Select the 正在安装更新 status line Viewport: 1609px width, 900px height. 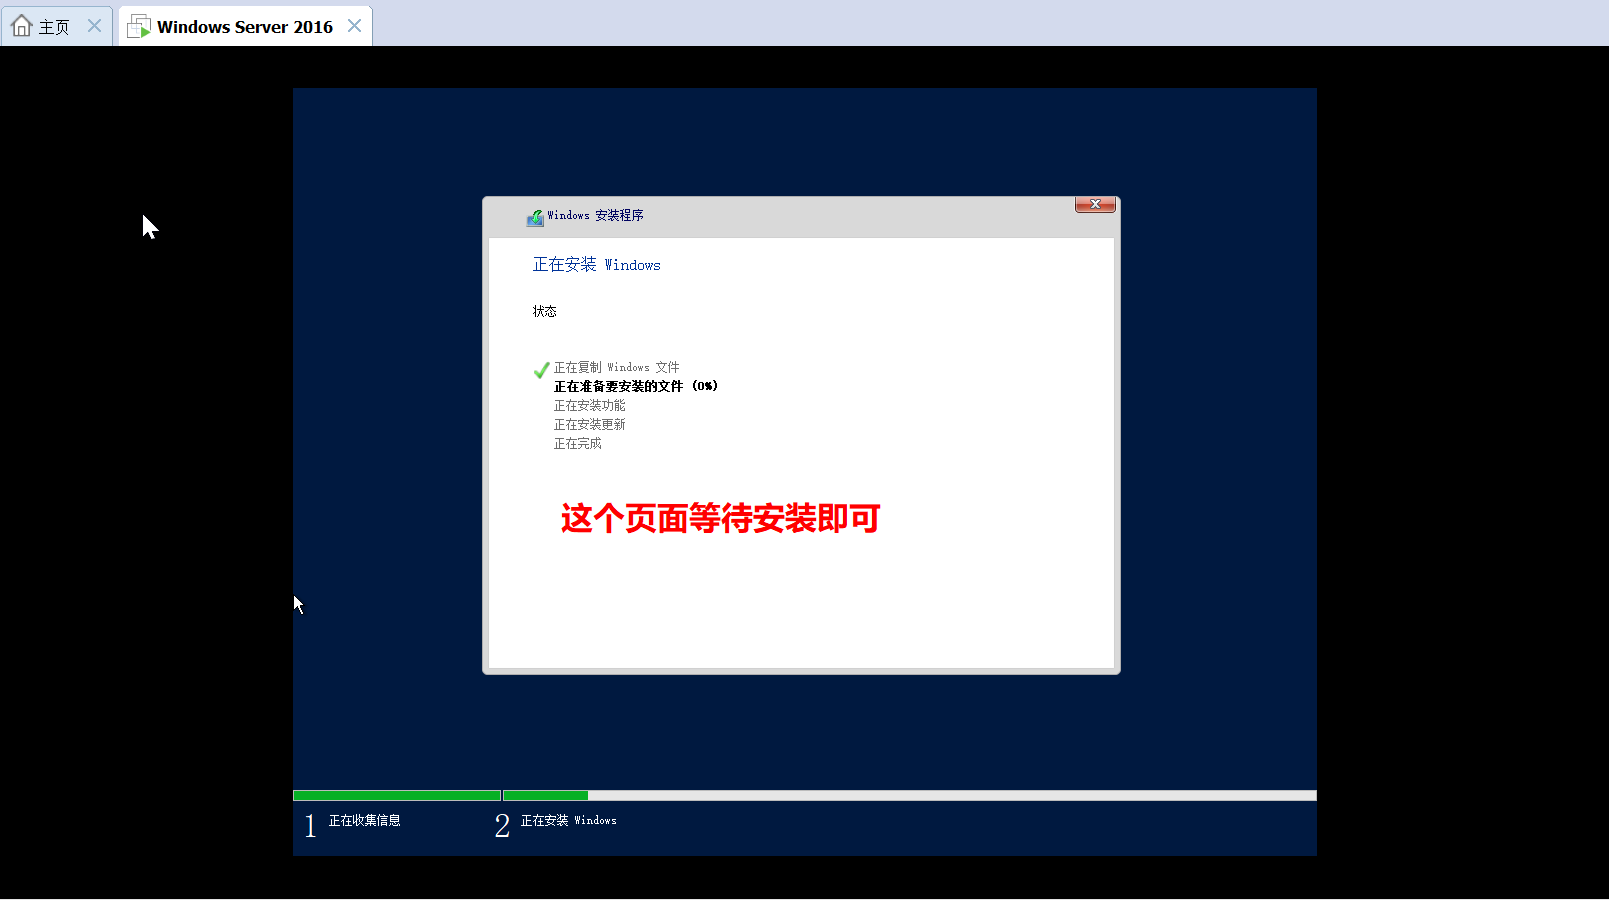(x=589, y=424)
